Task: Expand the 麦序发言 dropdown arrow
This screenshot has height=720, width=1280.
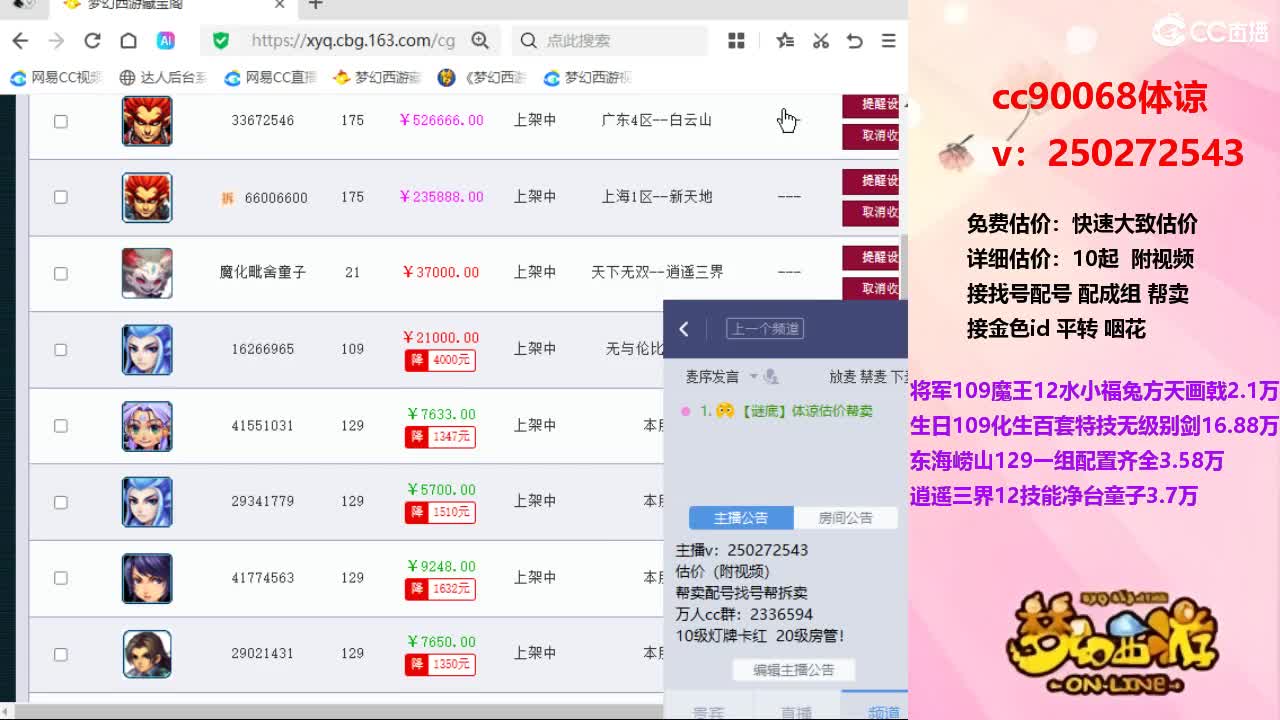Action: pyautogui.click(x=752, y=377)
